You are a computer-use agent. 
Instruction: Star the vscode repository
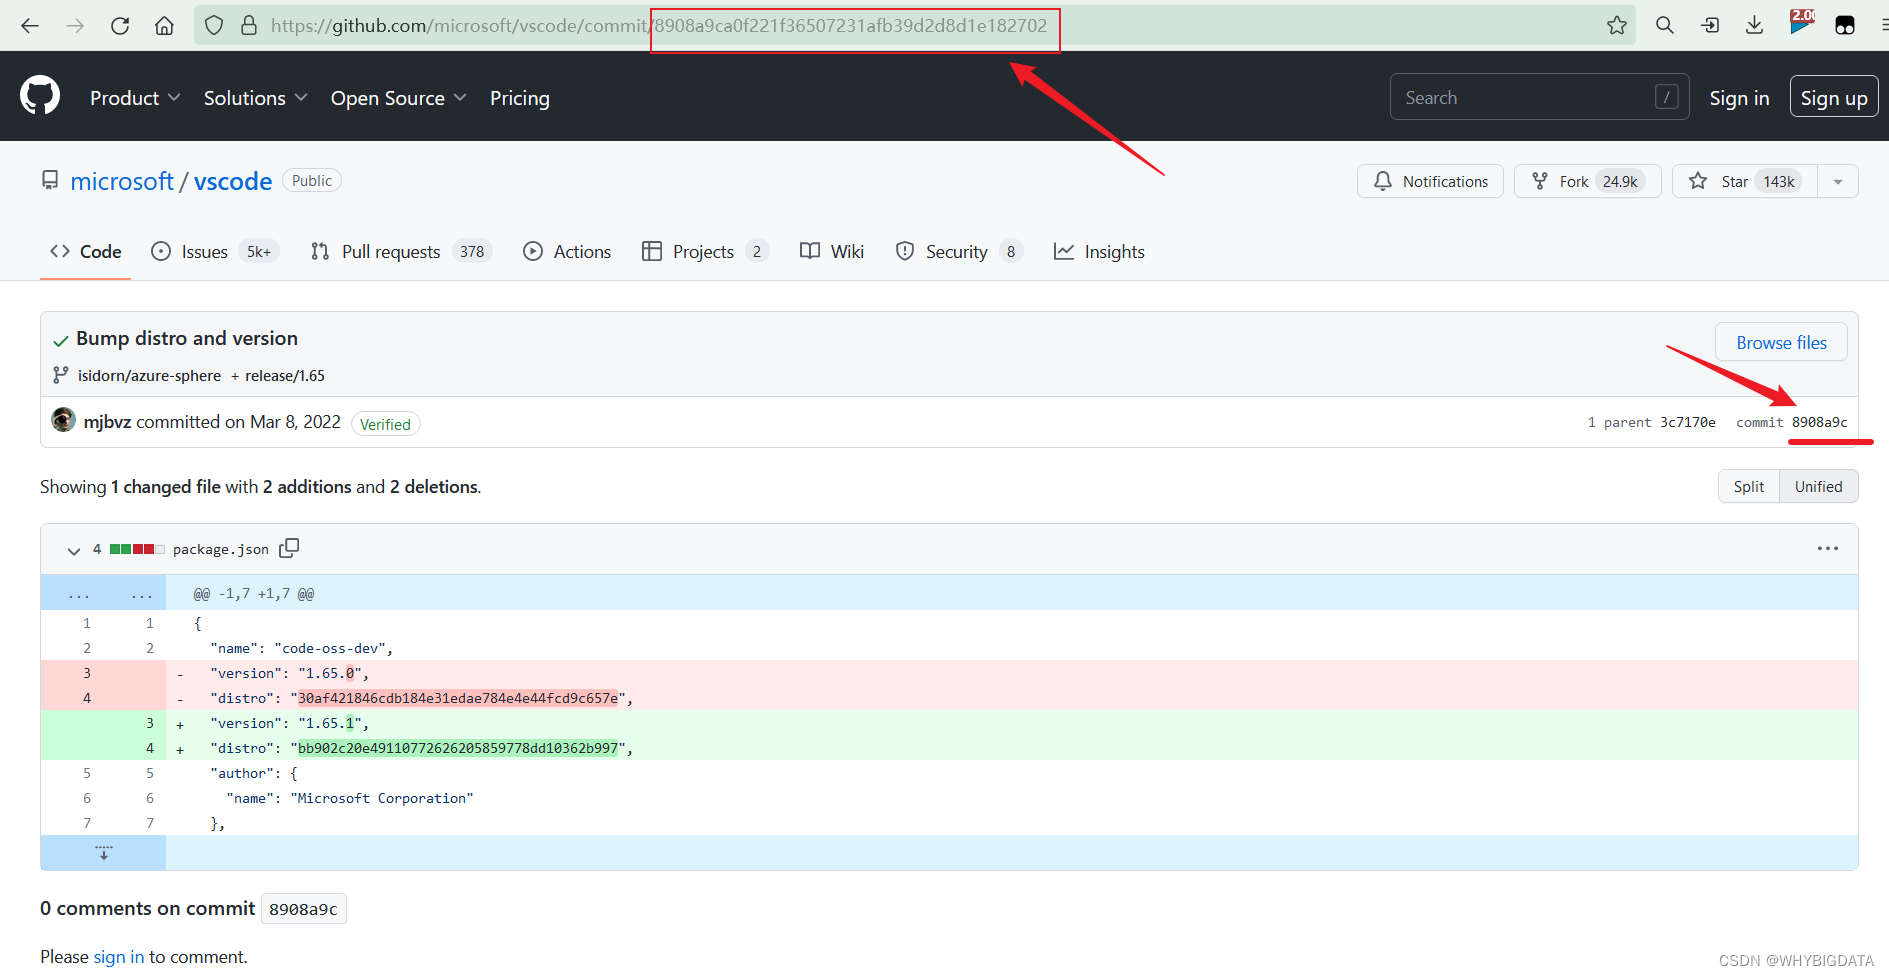click(x=1745, y=182)
